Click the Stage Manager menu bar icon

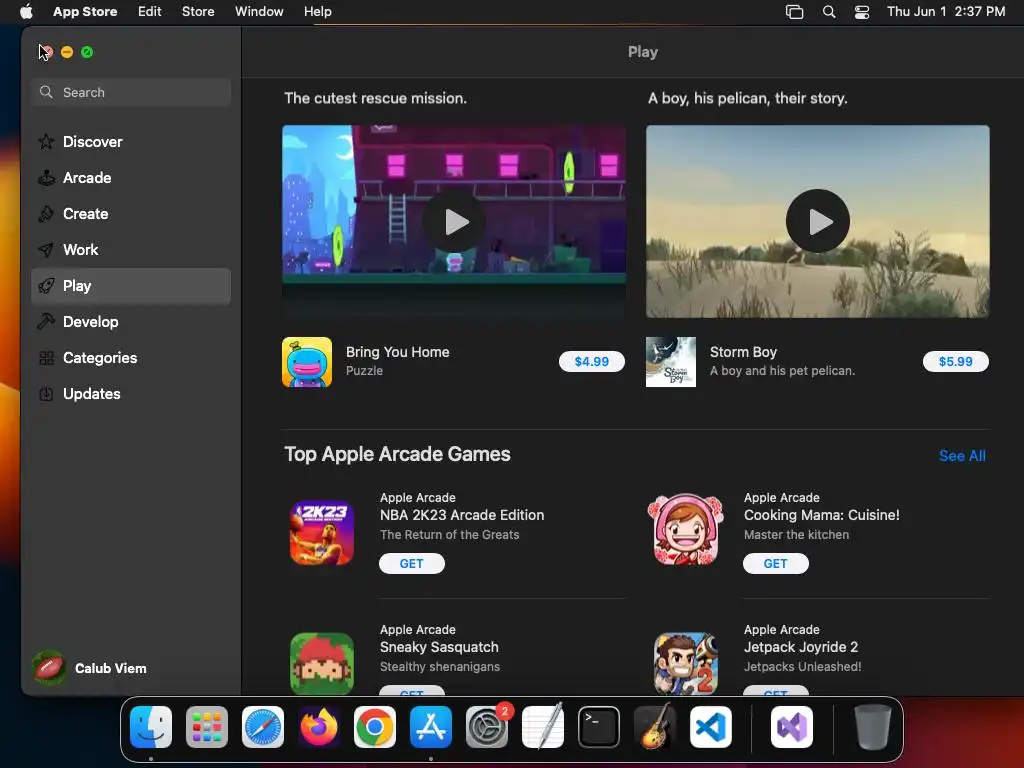coord(794,12)
